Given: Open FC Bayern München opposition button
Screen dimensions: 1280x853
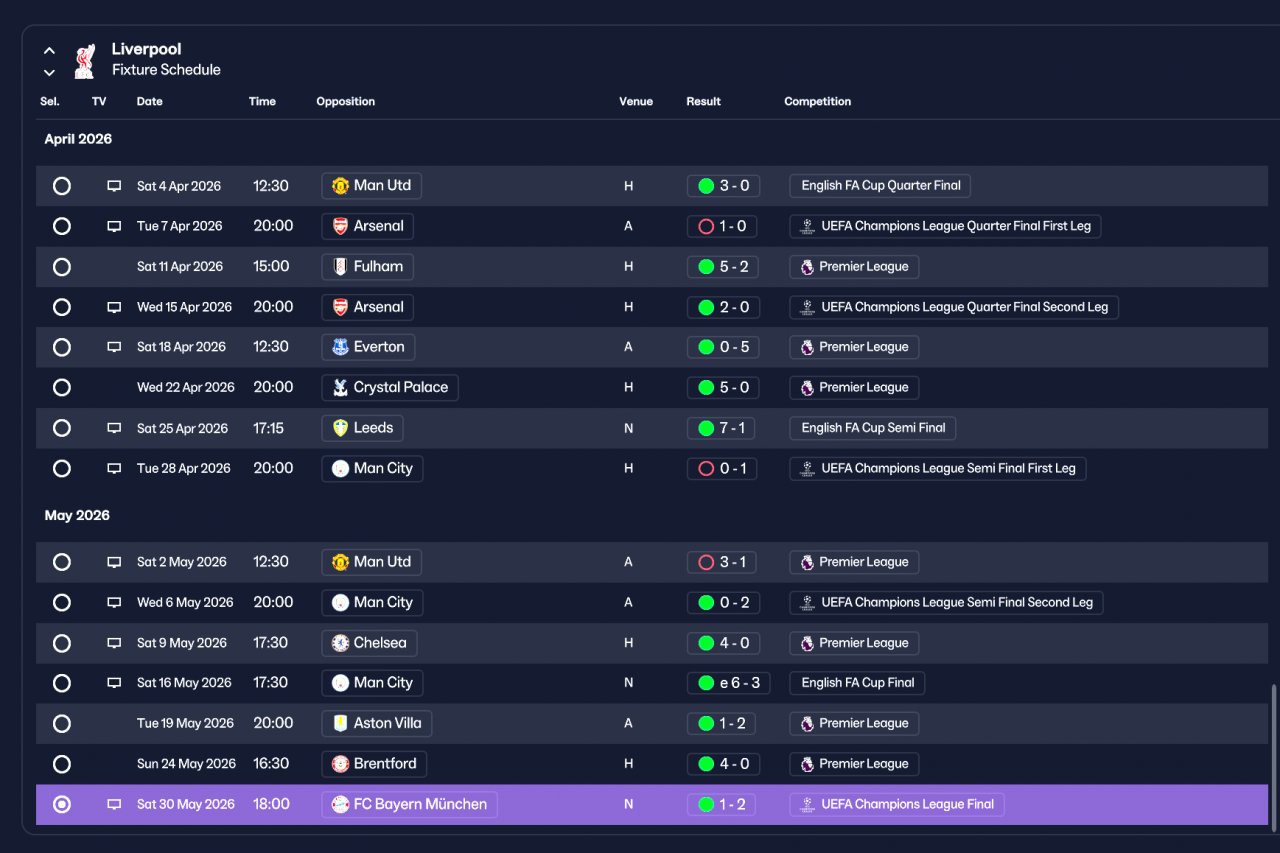Looking at the screenshot, I should (x=409, y=804).
